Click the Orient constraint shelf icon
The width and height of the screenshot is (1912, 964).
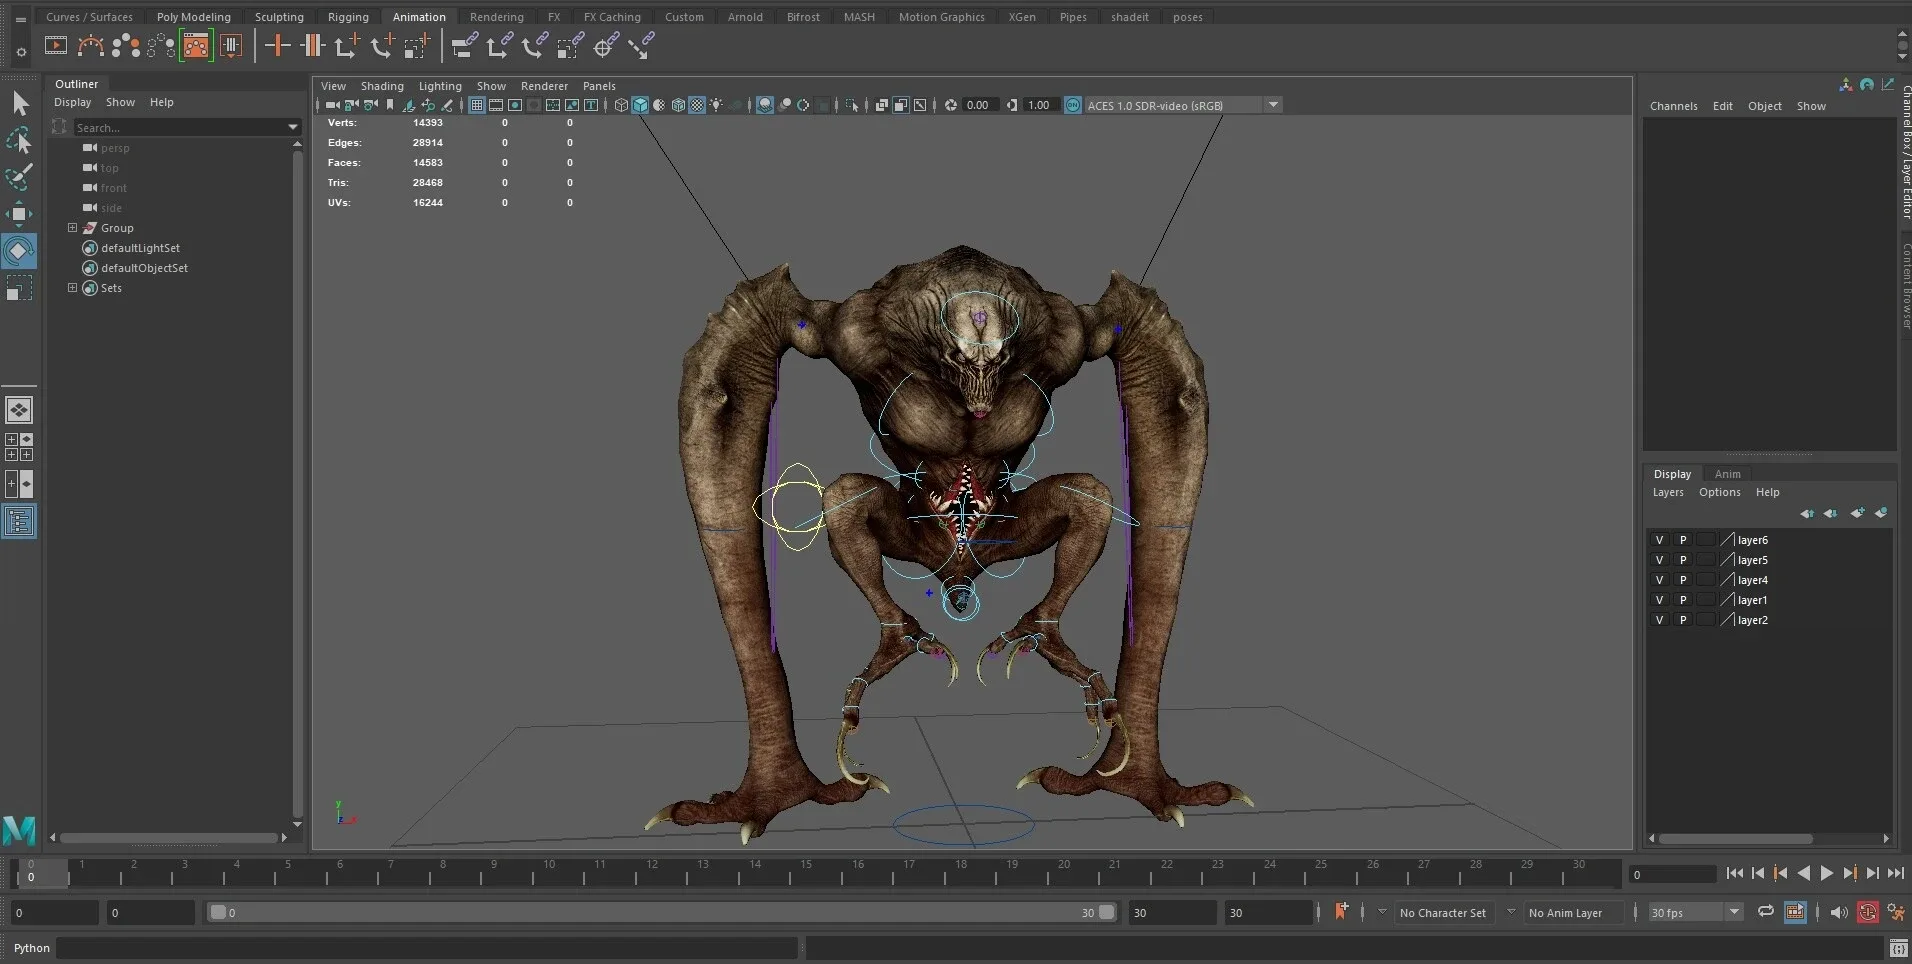click(535, 45)
